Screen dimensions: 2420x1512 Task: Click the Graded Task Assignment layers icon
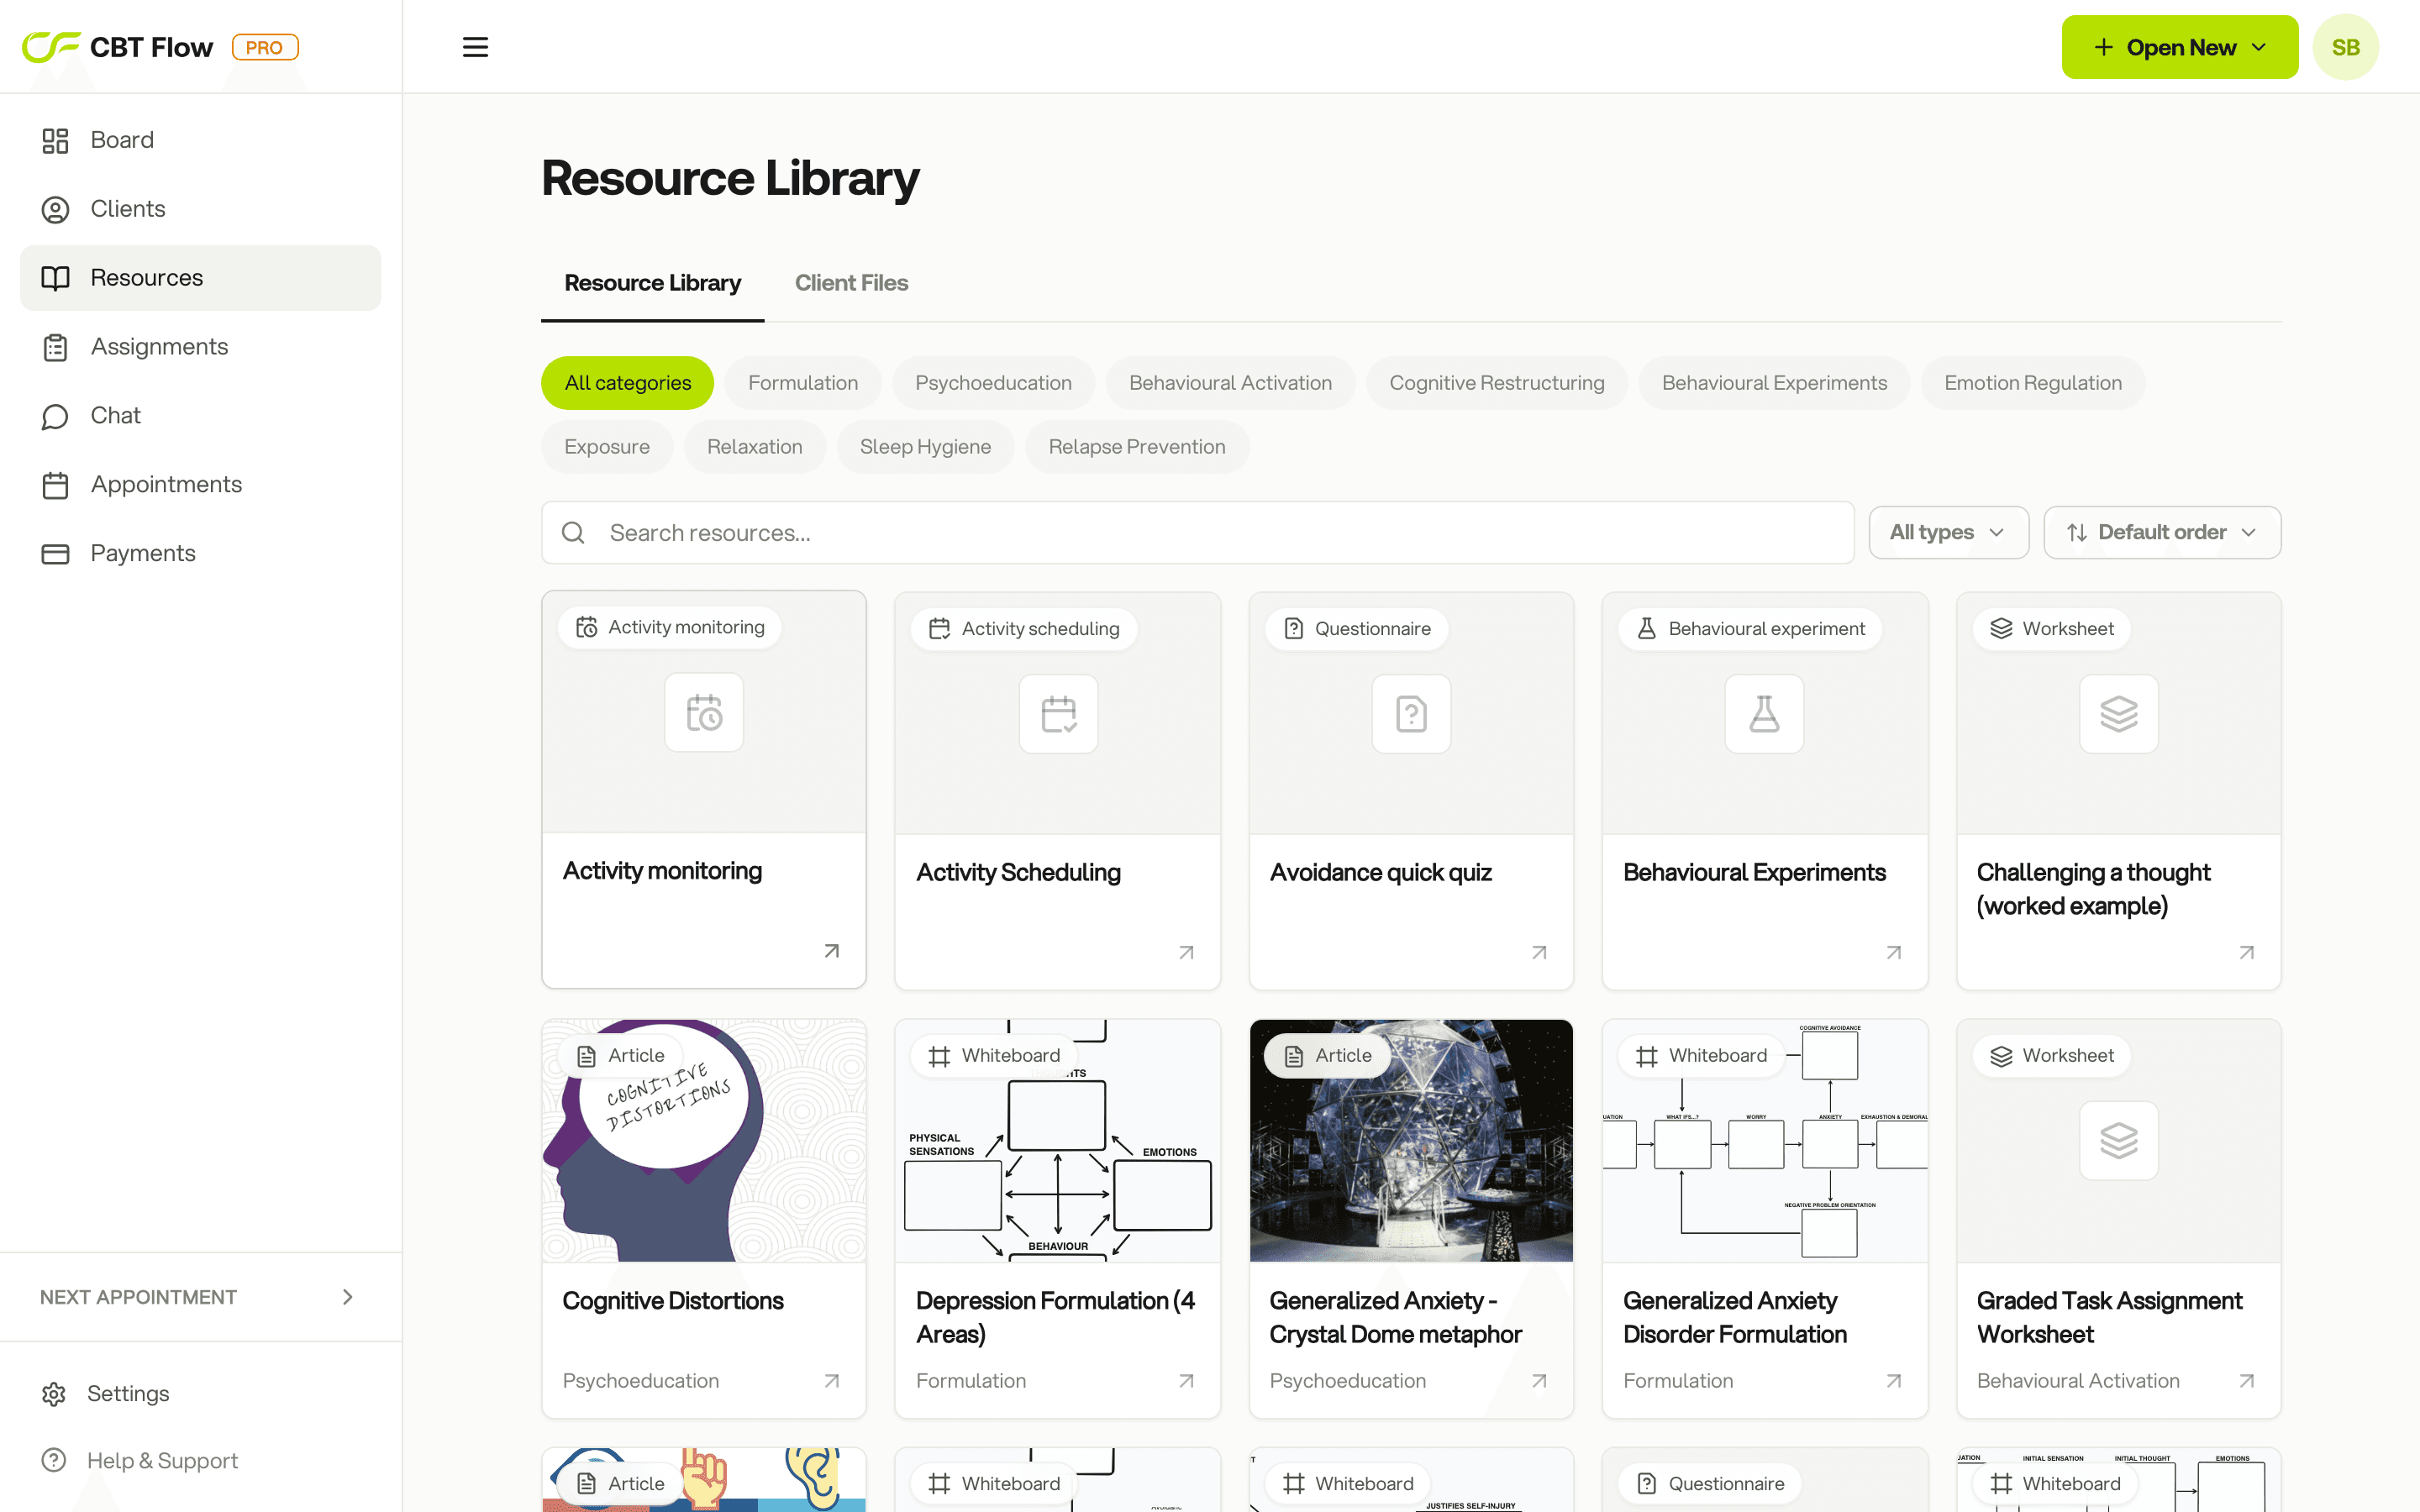(2118, 1141)
